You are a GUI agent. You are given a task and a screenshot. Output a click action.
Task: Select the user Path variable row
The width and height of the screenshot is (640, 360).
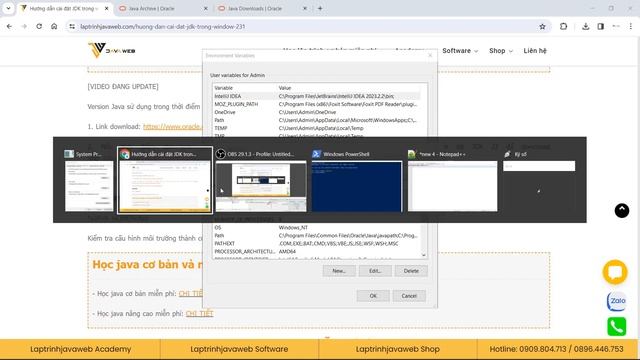tap(317, 120)
